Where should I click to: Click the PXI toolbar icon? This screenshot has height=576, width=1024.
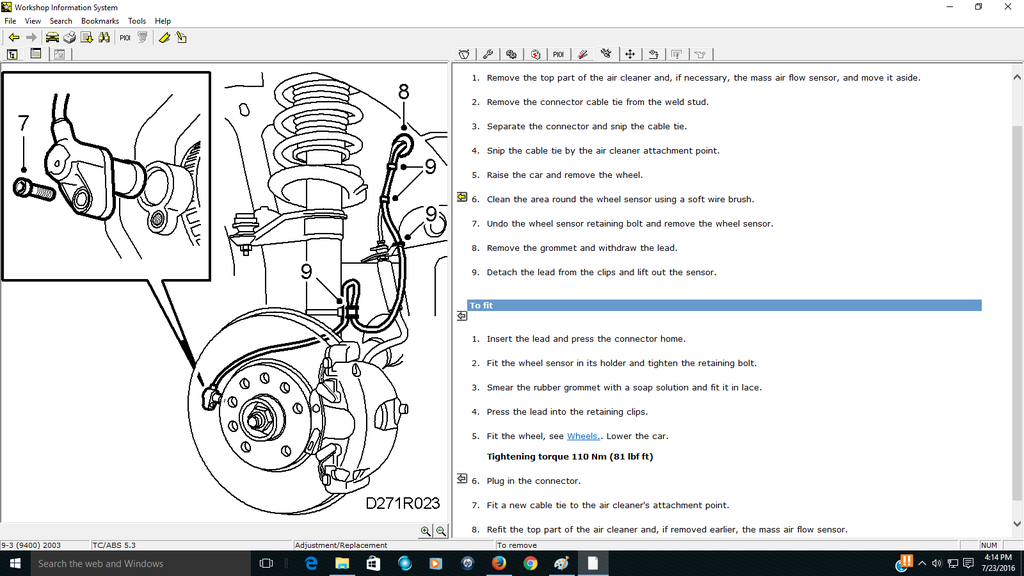pos(124,37)
